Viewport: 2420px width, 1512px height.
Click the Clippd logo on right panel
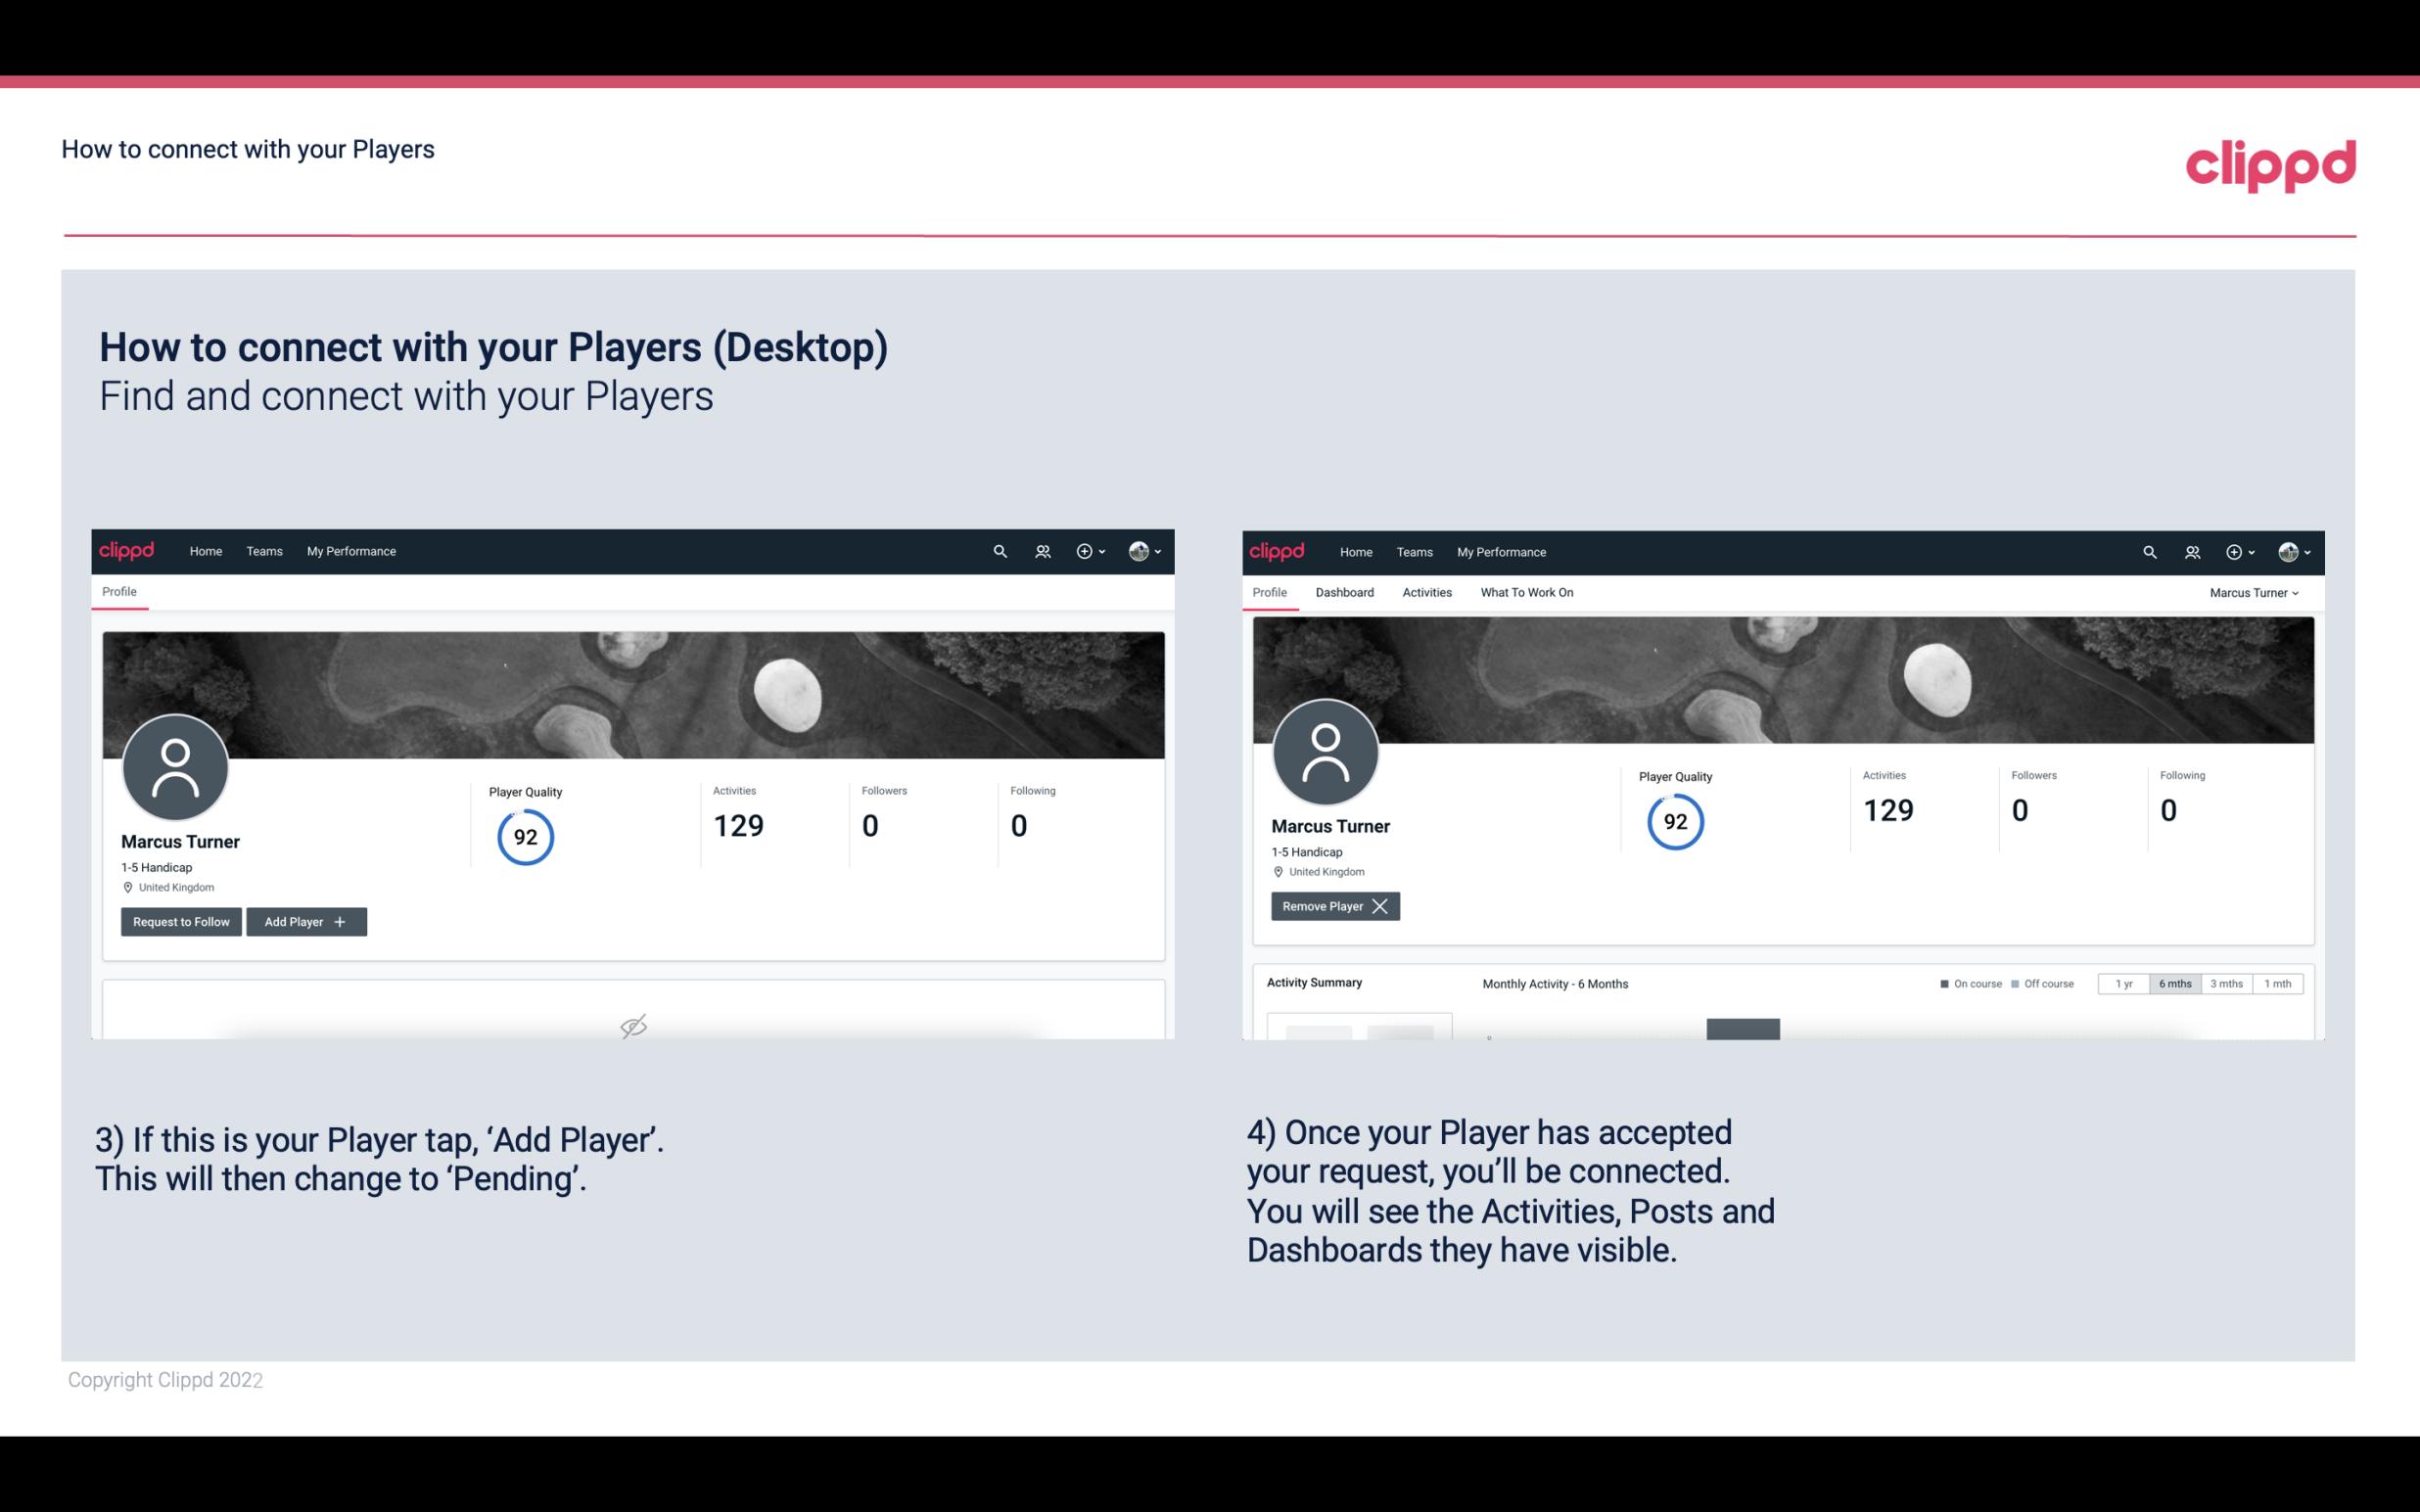[1278, 550]
